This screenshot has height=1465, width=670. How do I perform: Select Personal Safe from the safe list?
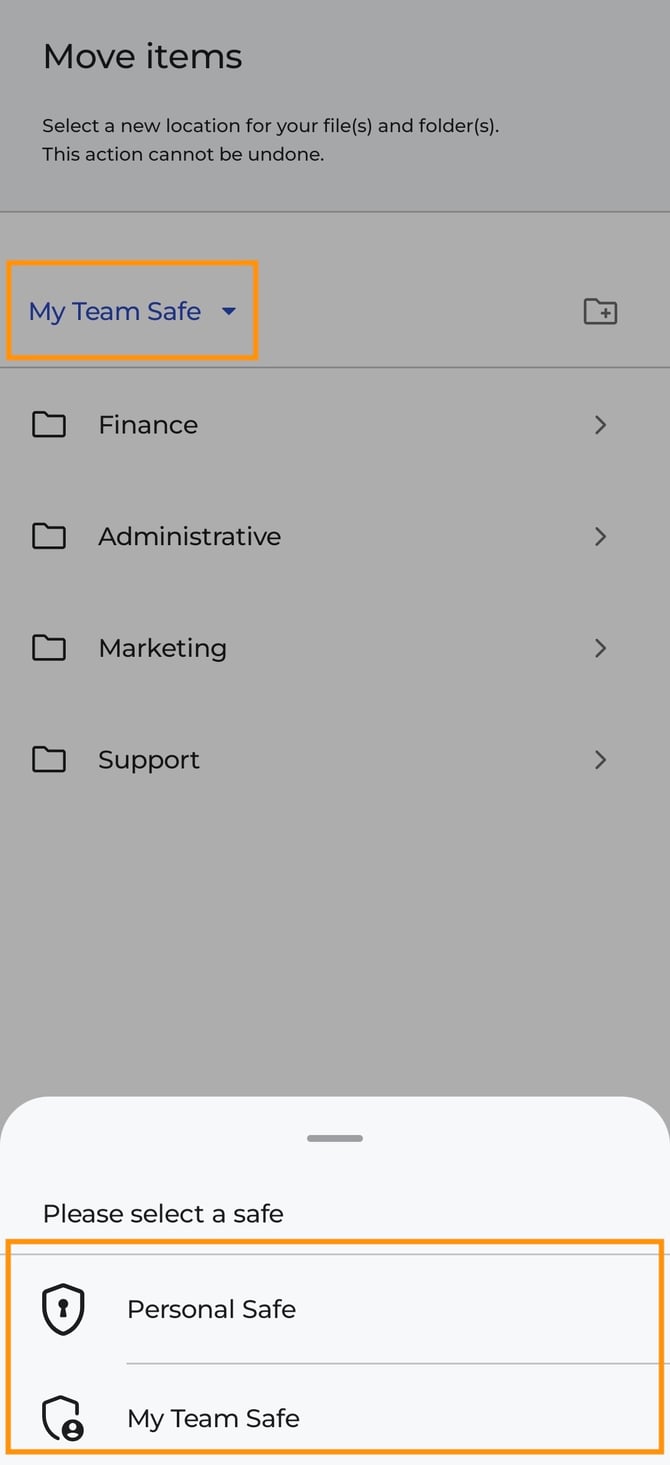(211, 1308)
